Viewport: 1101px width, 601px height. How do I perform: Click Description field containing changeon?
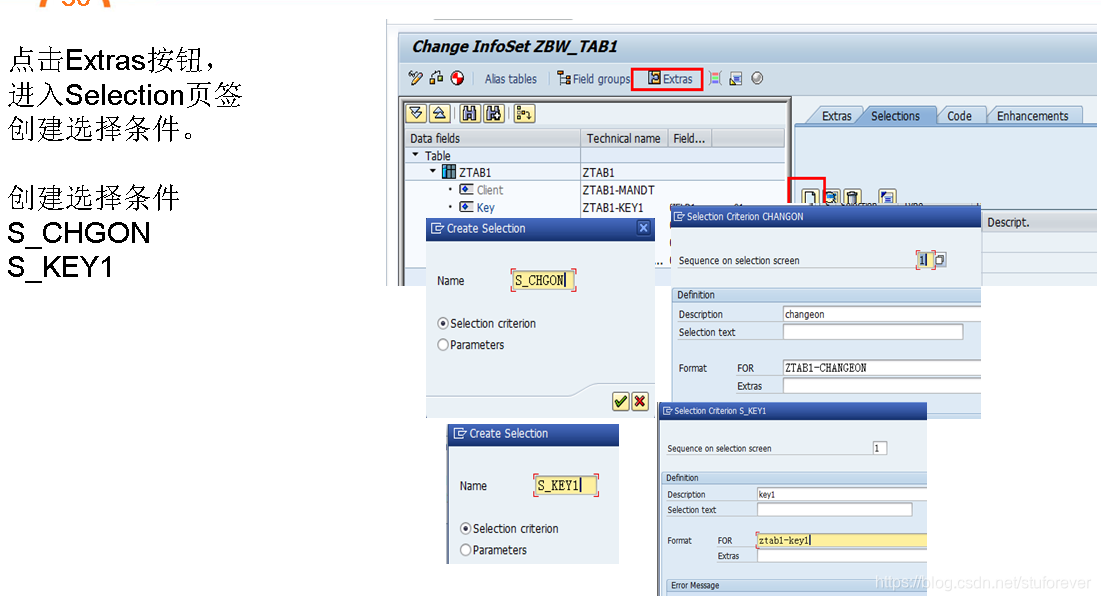pos(881,314)
